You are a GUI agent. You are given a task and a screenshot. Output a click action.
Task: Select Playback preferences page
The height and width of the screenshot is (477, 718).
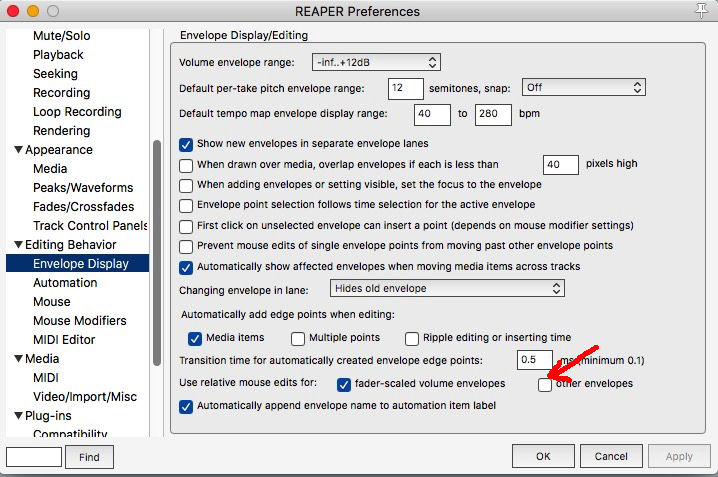(58, 55)
